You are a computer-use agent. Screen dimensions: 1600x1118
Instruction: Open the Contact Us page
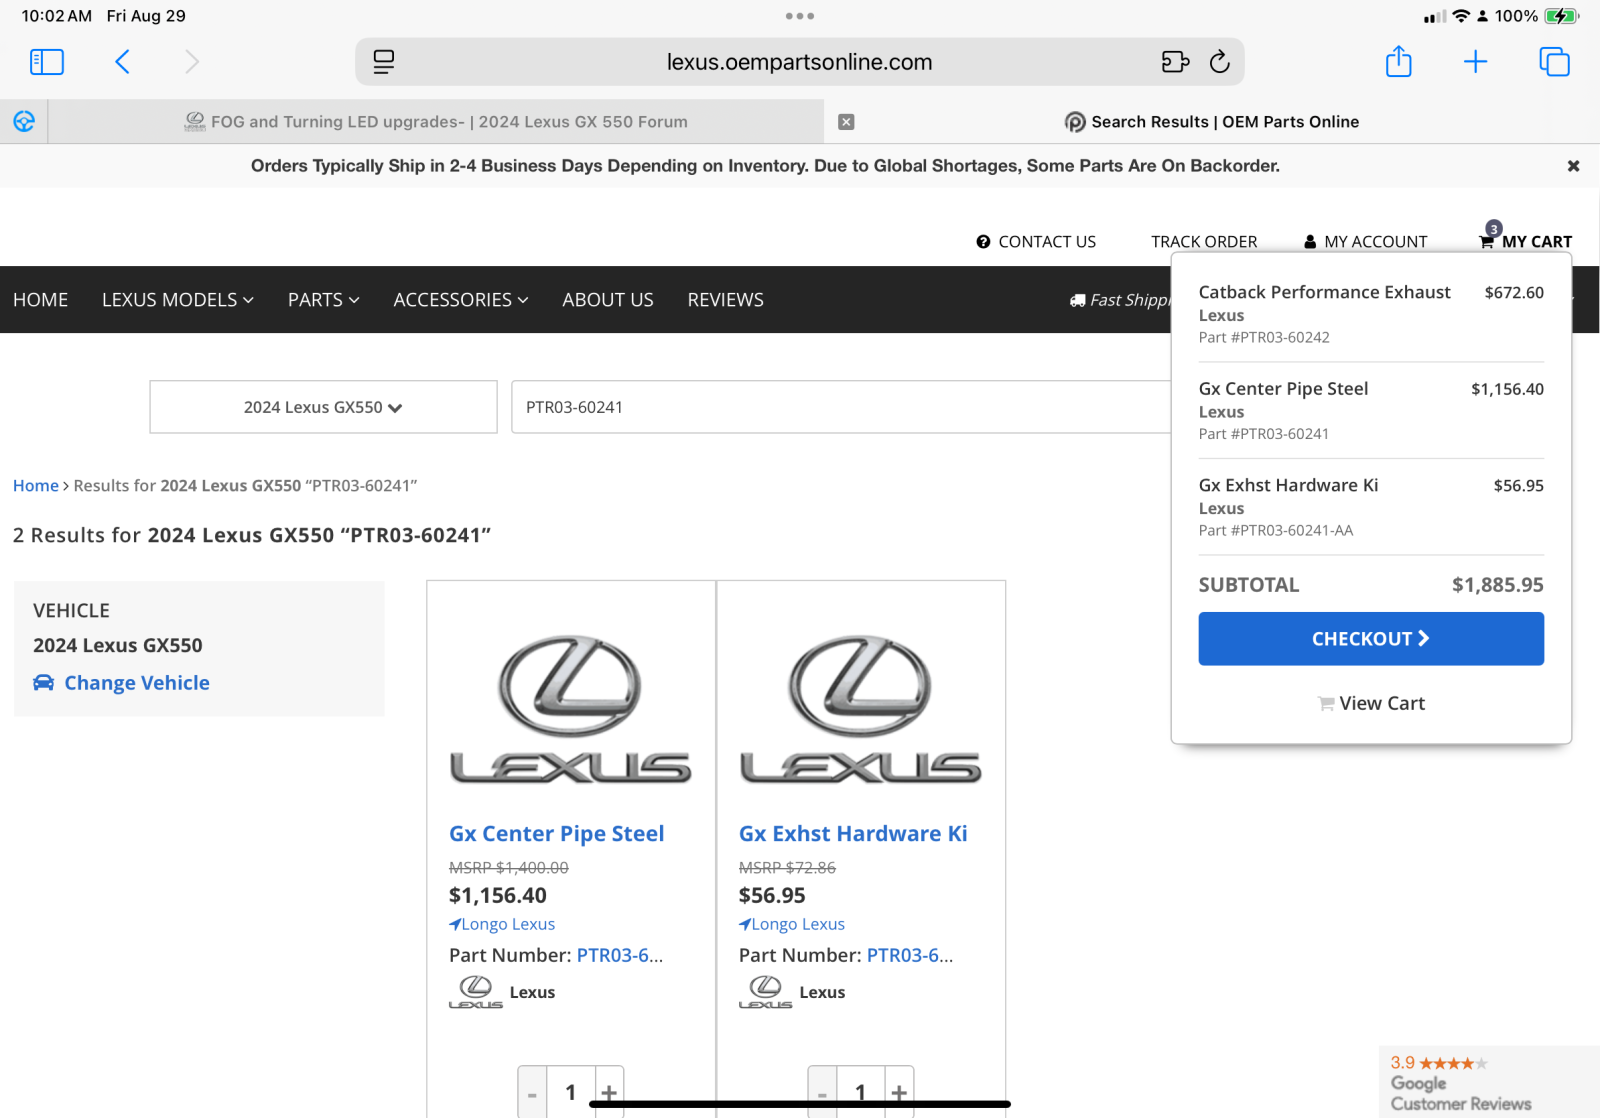pyautogui.click(x=1036, y=242)
